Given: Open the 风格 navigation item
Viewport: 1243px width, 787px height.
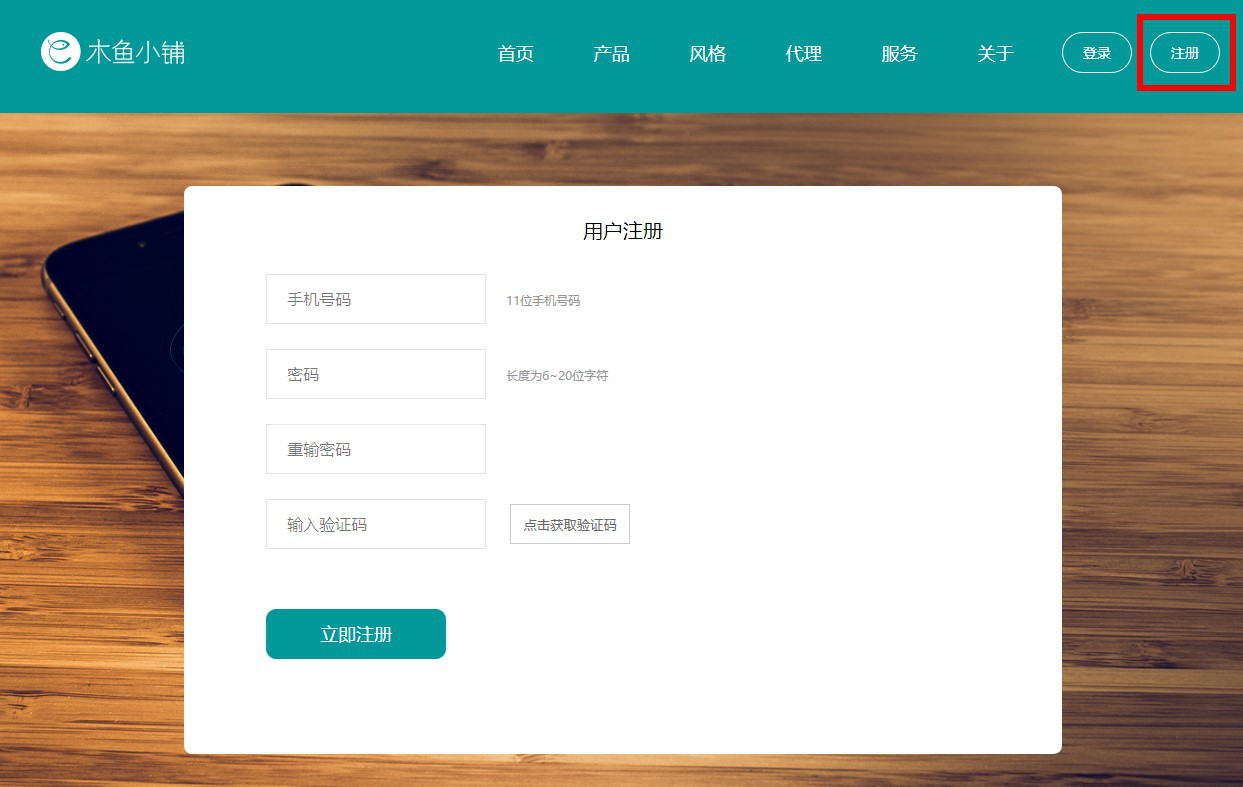Looking at the screenshot, I should [x=708, y=54].
